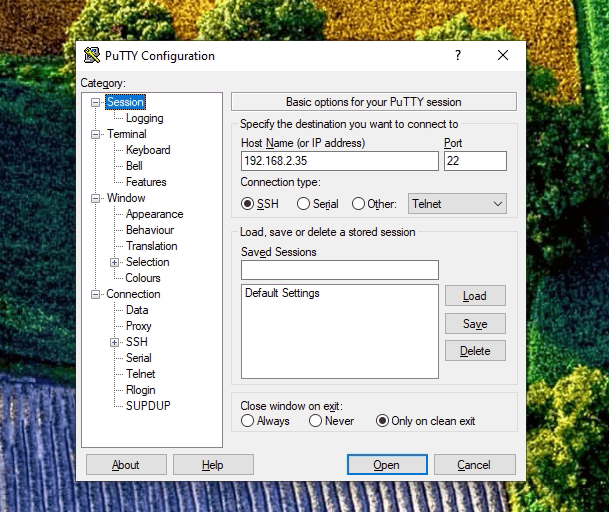The image size is (609, 512).
Task: Open the Terminal category
Action: click(127, 134)
